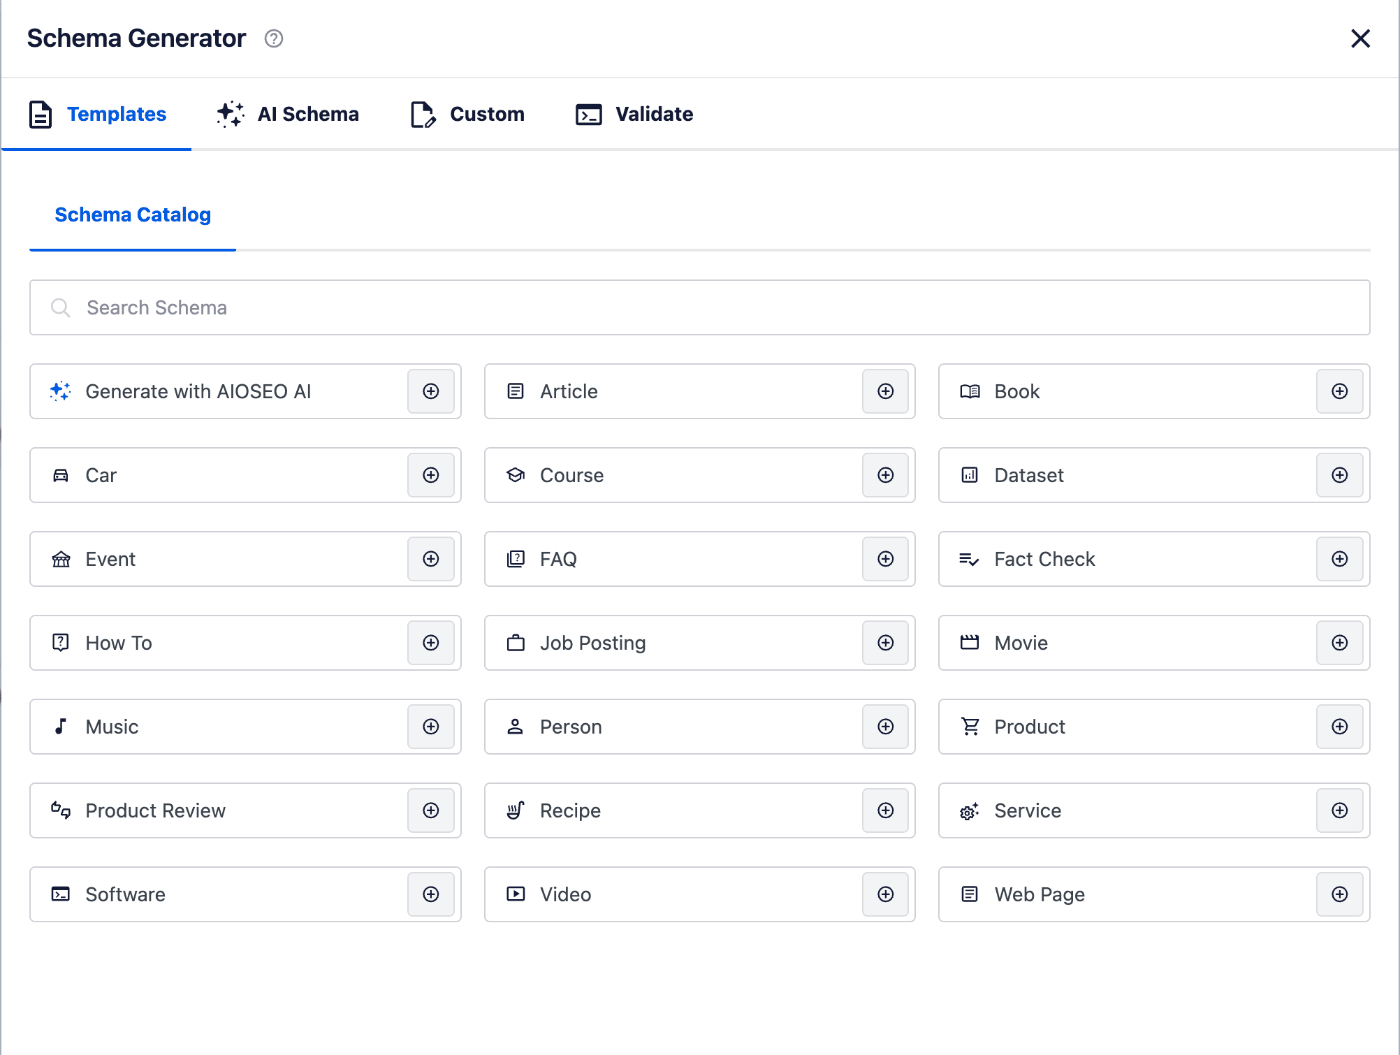Add the Article schema with its plus button

[x=885, y=391]
